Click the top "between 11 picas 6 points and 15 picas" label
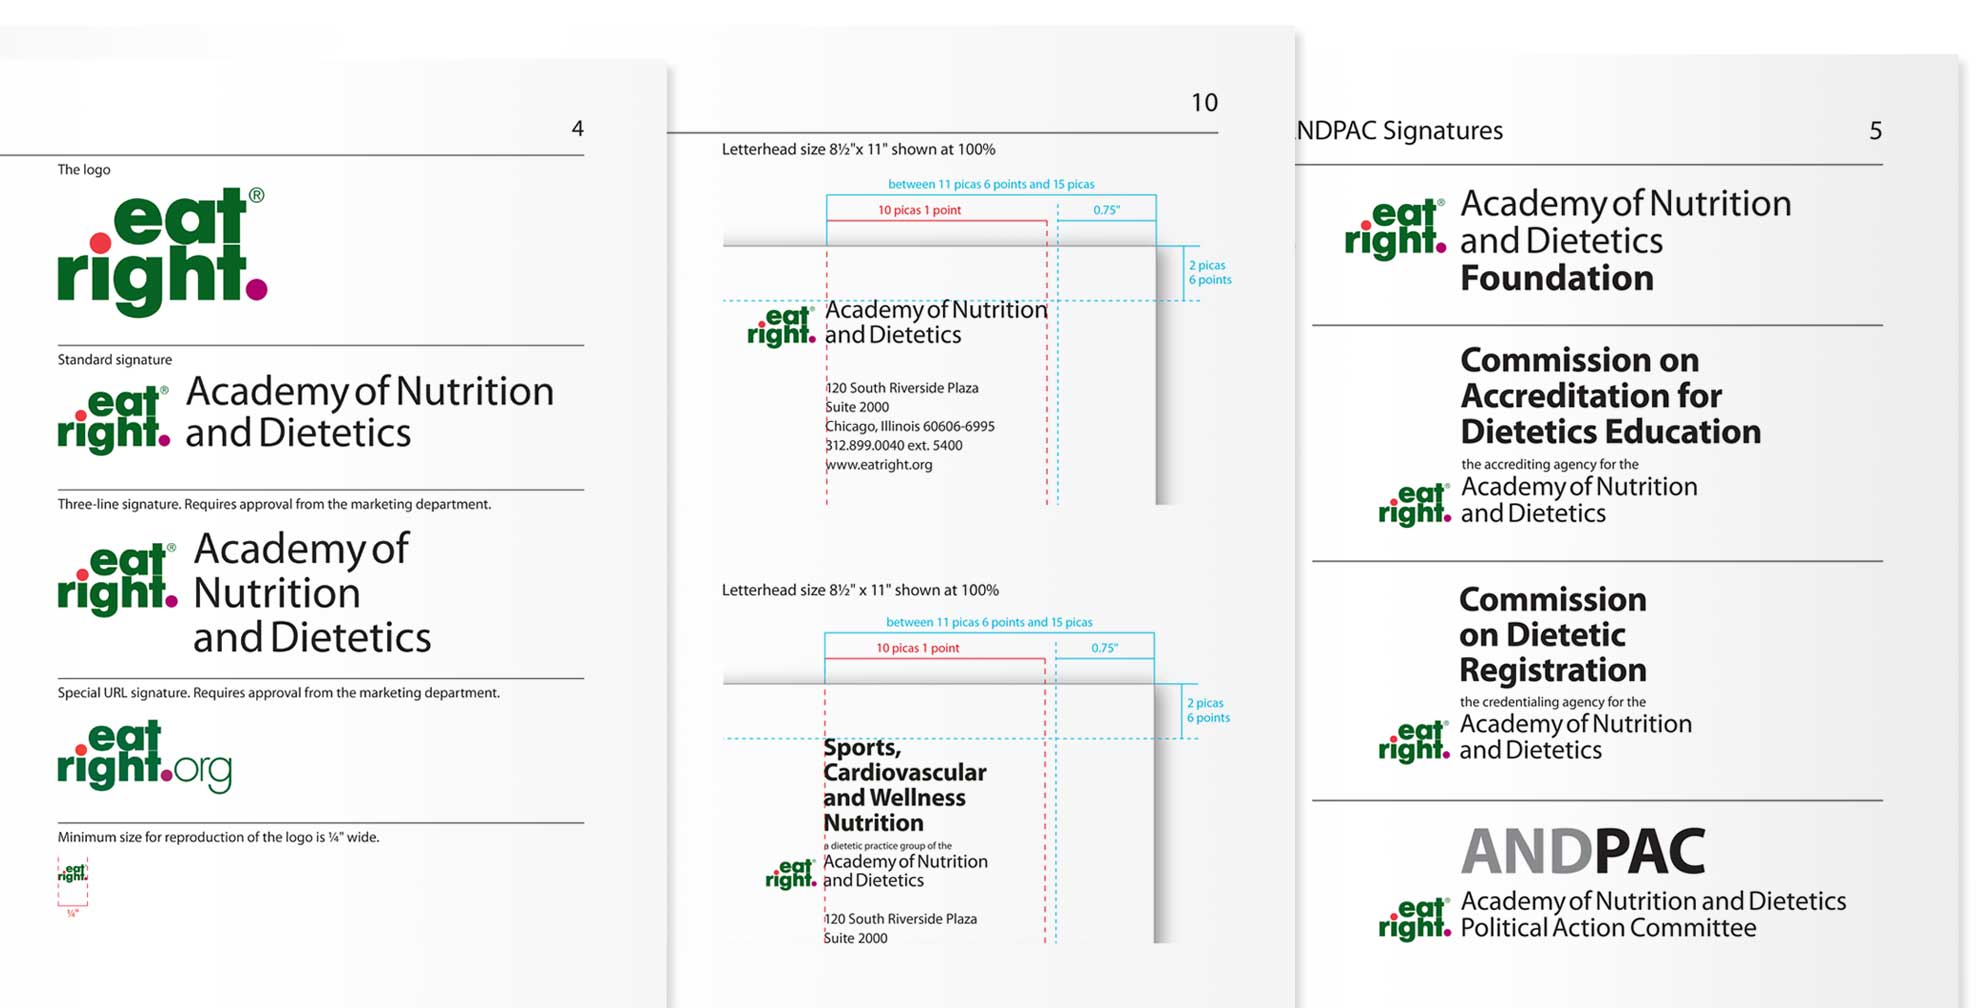Screen dimensions: 1976x1008 (991, 184)
